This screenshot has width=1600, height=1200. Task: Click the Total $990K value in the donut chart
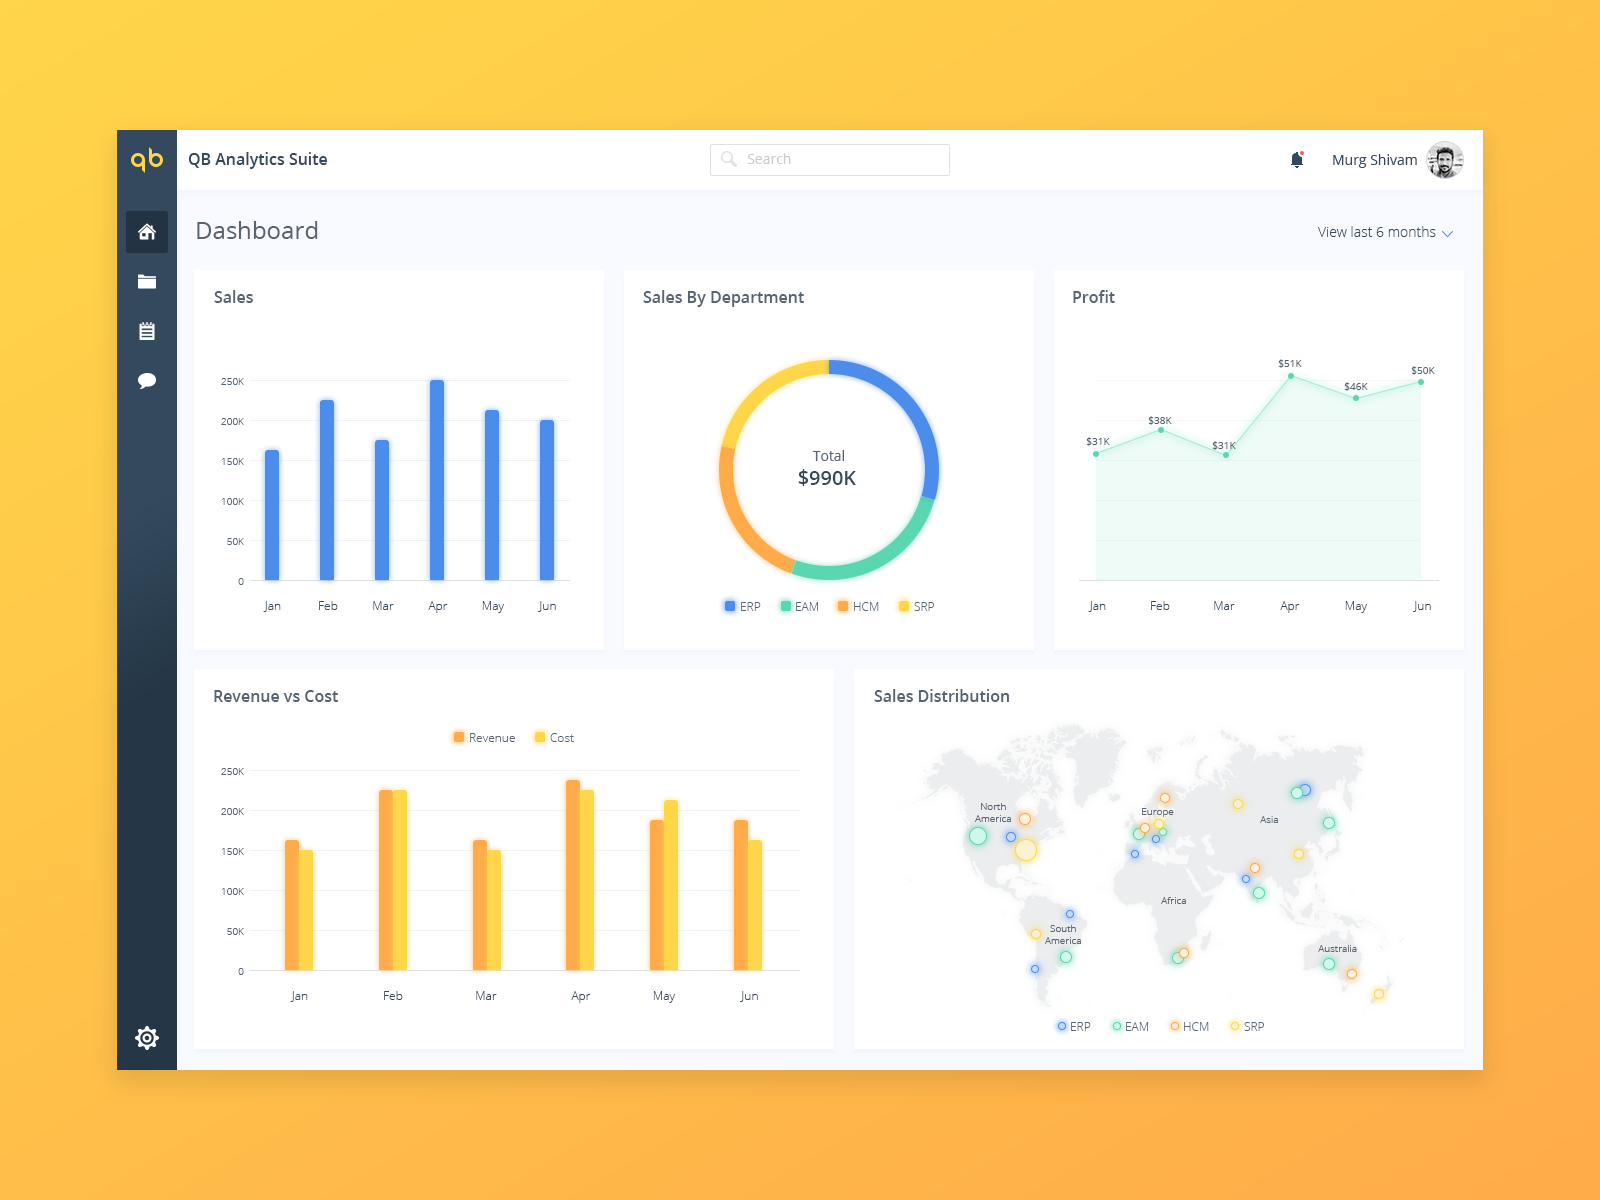(x=828, y=468)
